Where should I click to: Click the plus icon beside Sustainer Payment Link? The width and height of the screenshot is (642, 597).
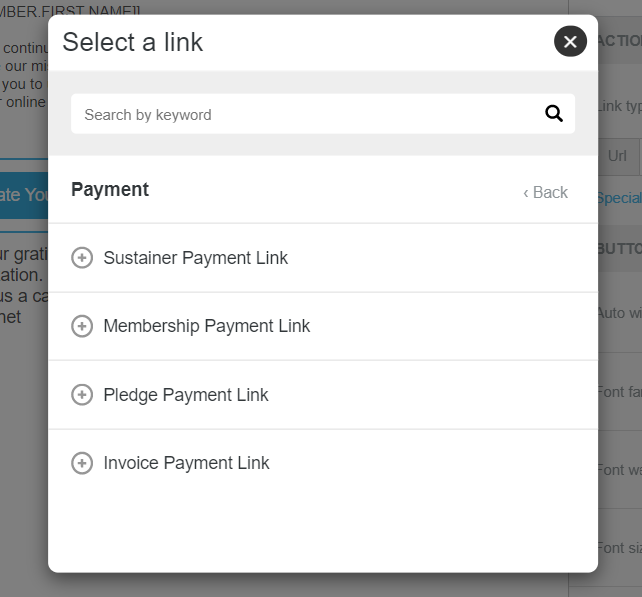pos(82,258)
